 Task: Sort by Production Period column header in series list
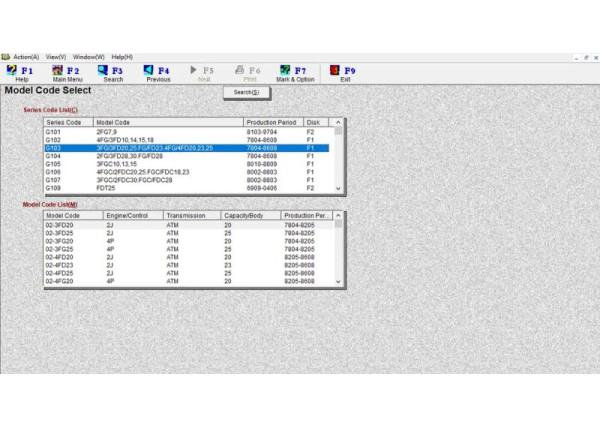pyautogui.click(x=273, y=122)
